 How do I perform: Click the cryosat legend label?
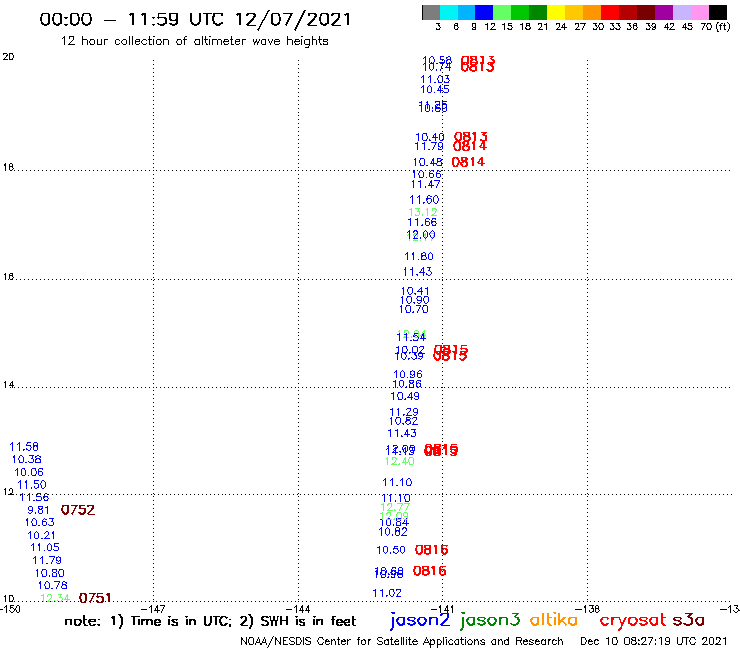click(x=632, y=620)
